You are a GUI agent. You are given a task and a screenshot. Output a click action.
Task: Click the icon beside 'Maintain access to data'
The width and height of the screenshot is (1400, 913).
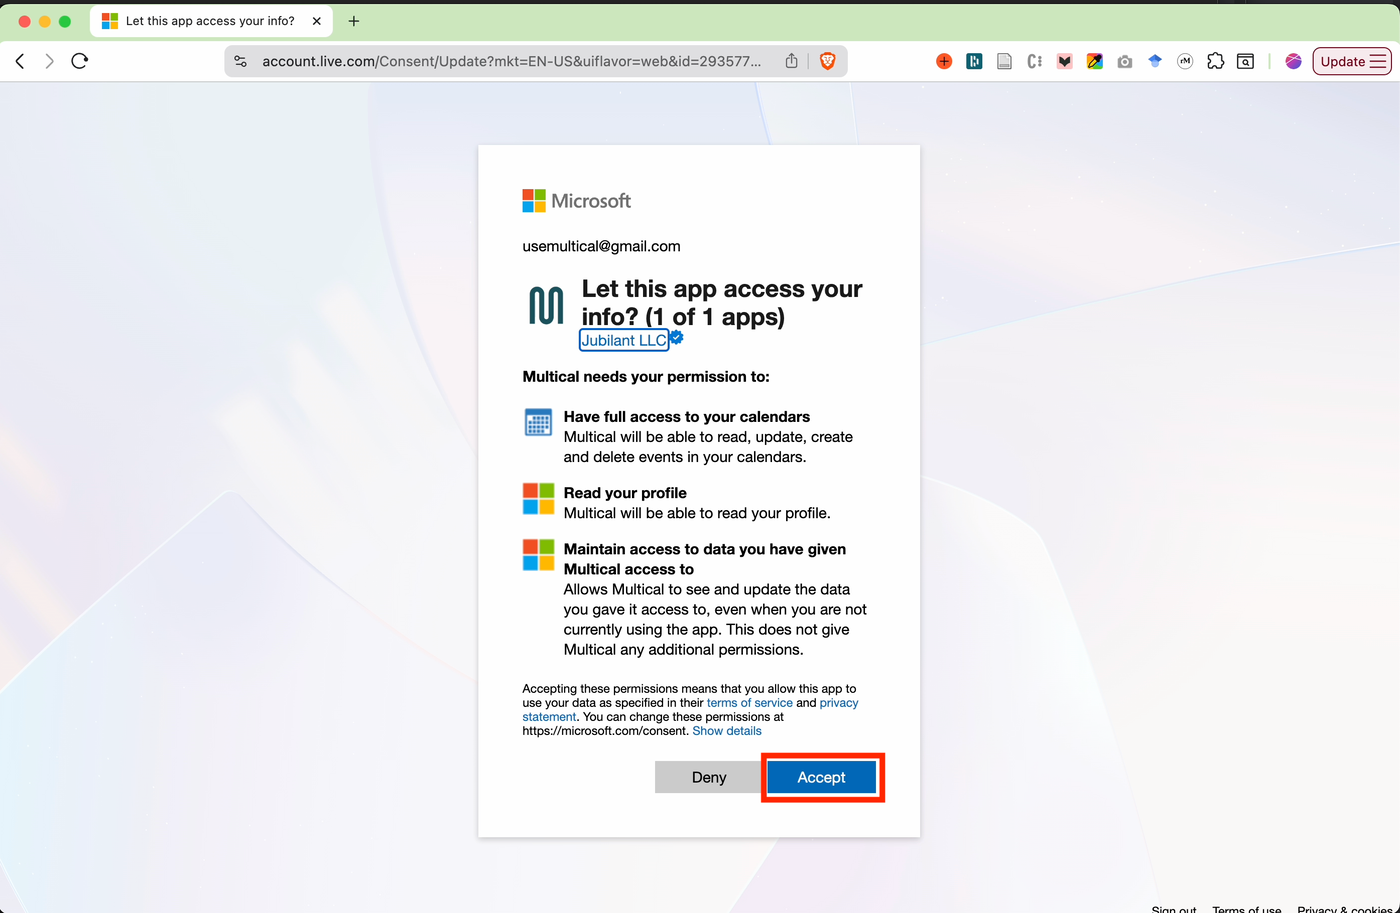point(538,554)
